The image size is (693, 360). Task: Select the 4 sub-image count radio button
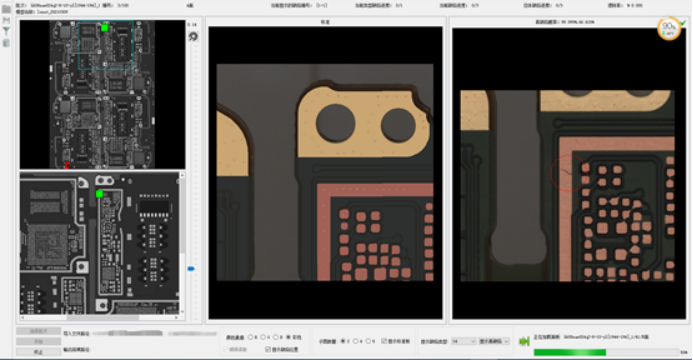click(x=355, y=341)
